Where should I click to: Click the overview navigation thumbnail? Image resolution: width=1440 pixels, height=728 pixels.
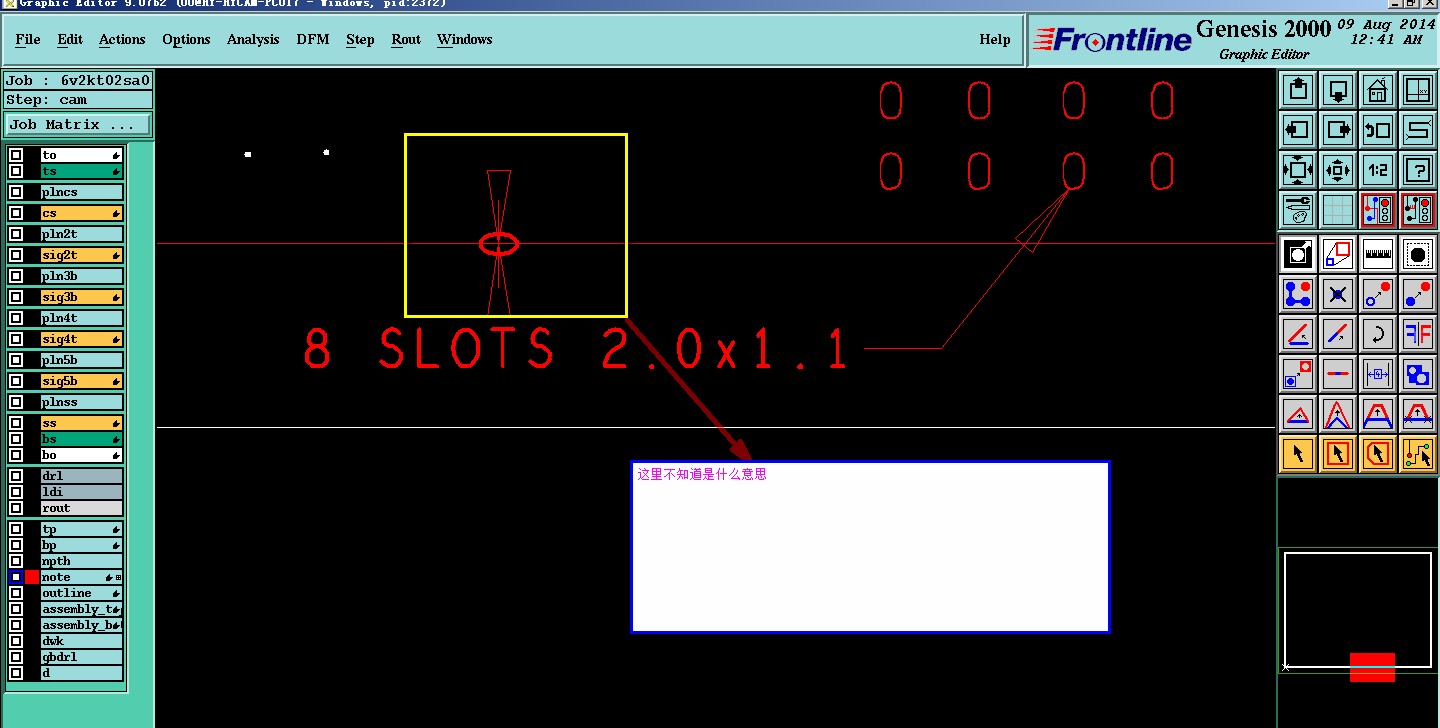(1358, 610)
